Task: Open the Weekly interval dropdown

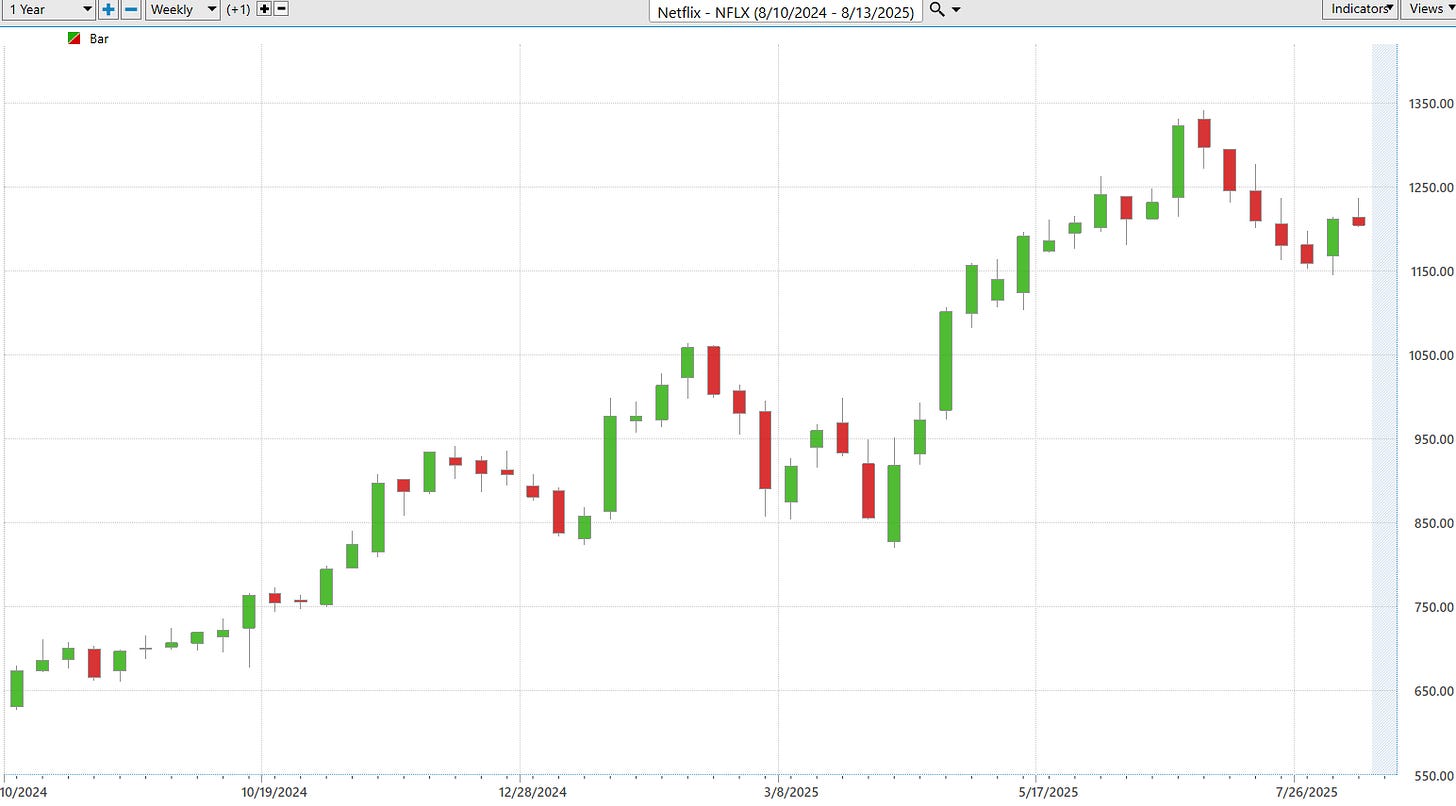Action: (183, 9)
